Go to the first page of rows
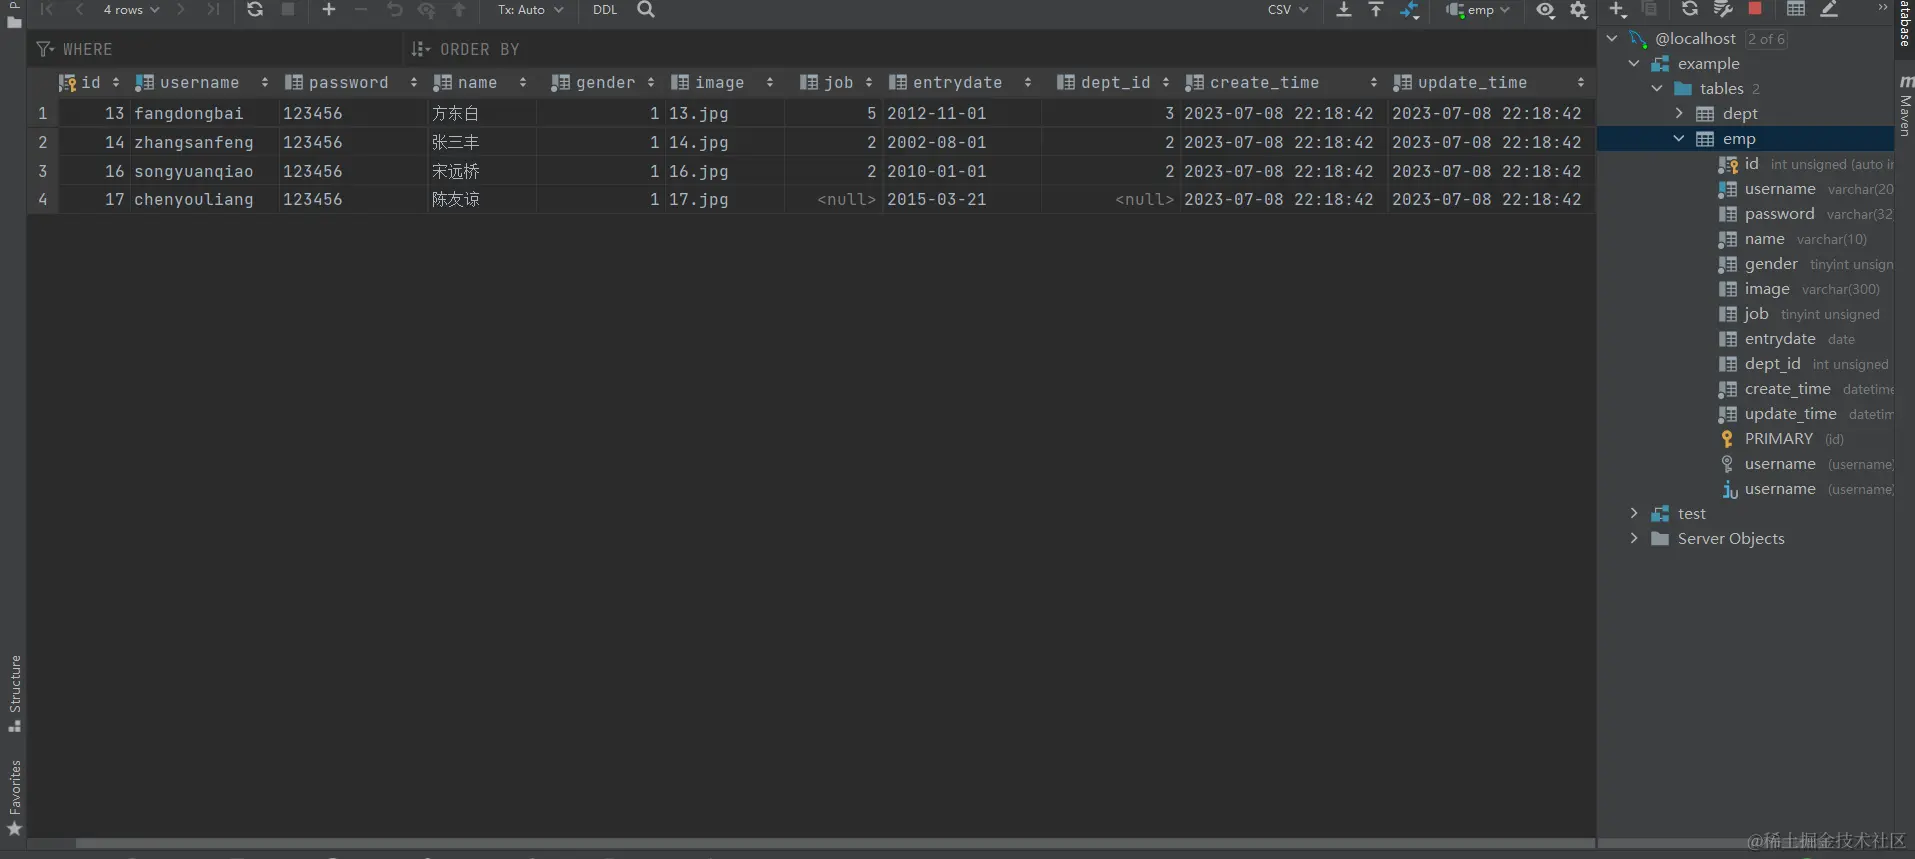Screen dimensions: 1915x859 pos(47,10)
